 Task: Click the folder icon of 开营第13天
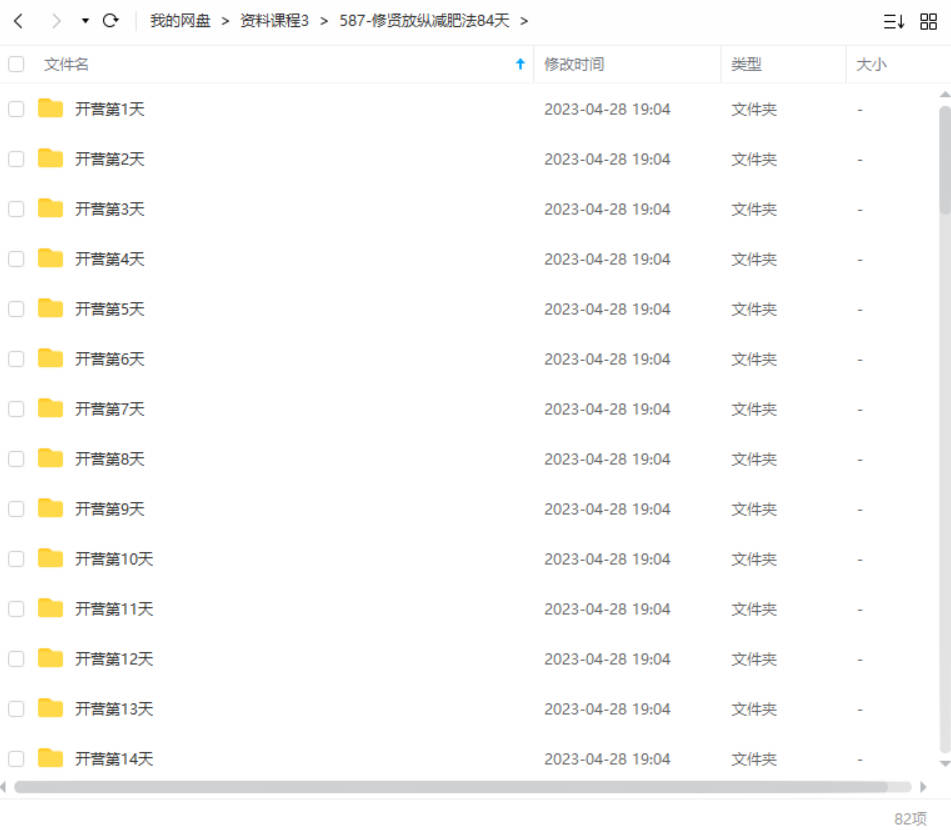point(50,707)
